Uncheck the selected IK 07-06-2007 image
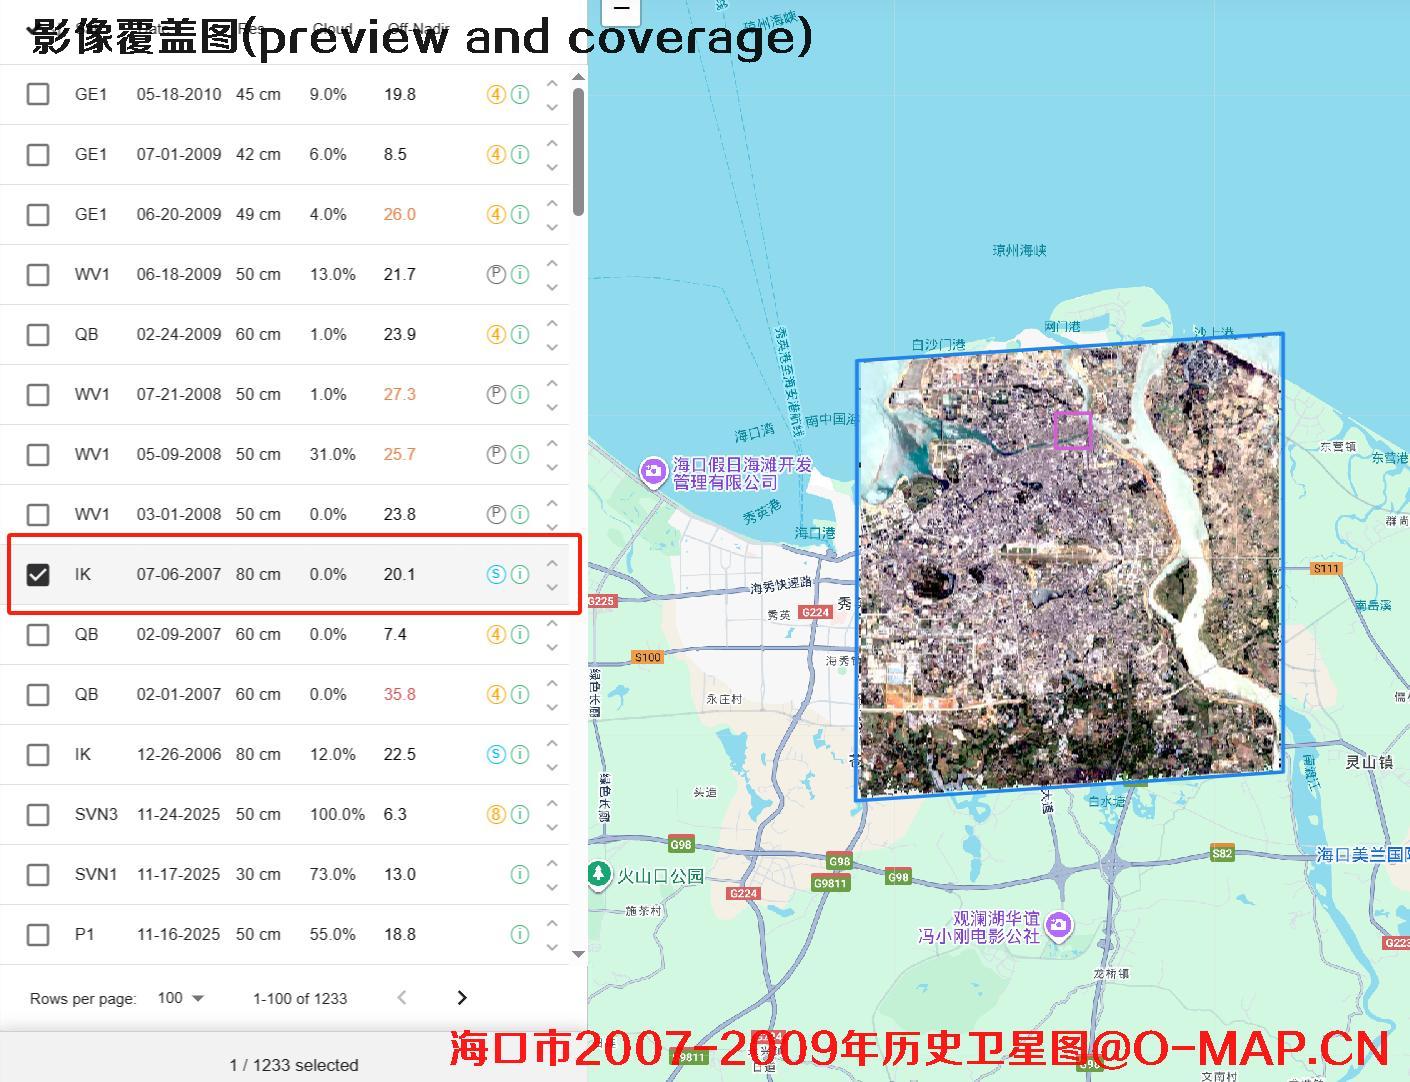Image resolution: width=1410 pixels, height=1082 pixels. click(x=38, y=574)
